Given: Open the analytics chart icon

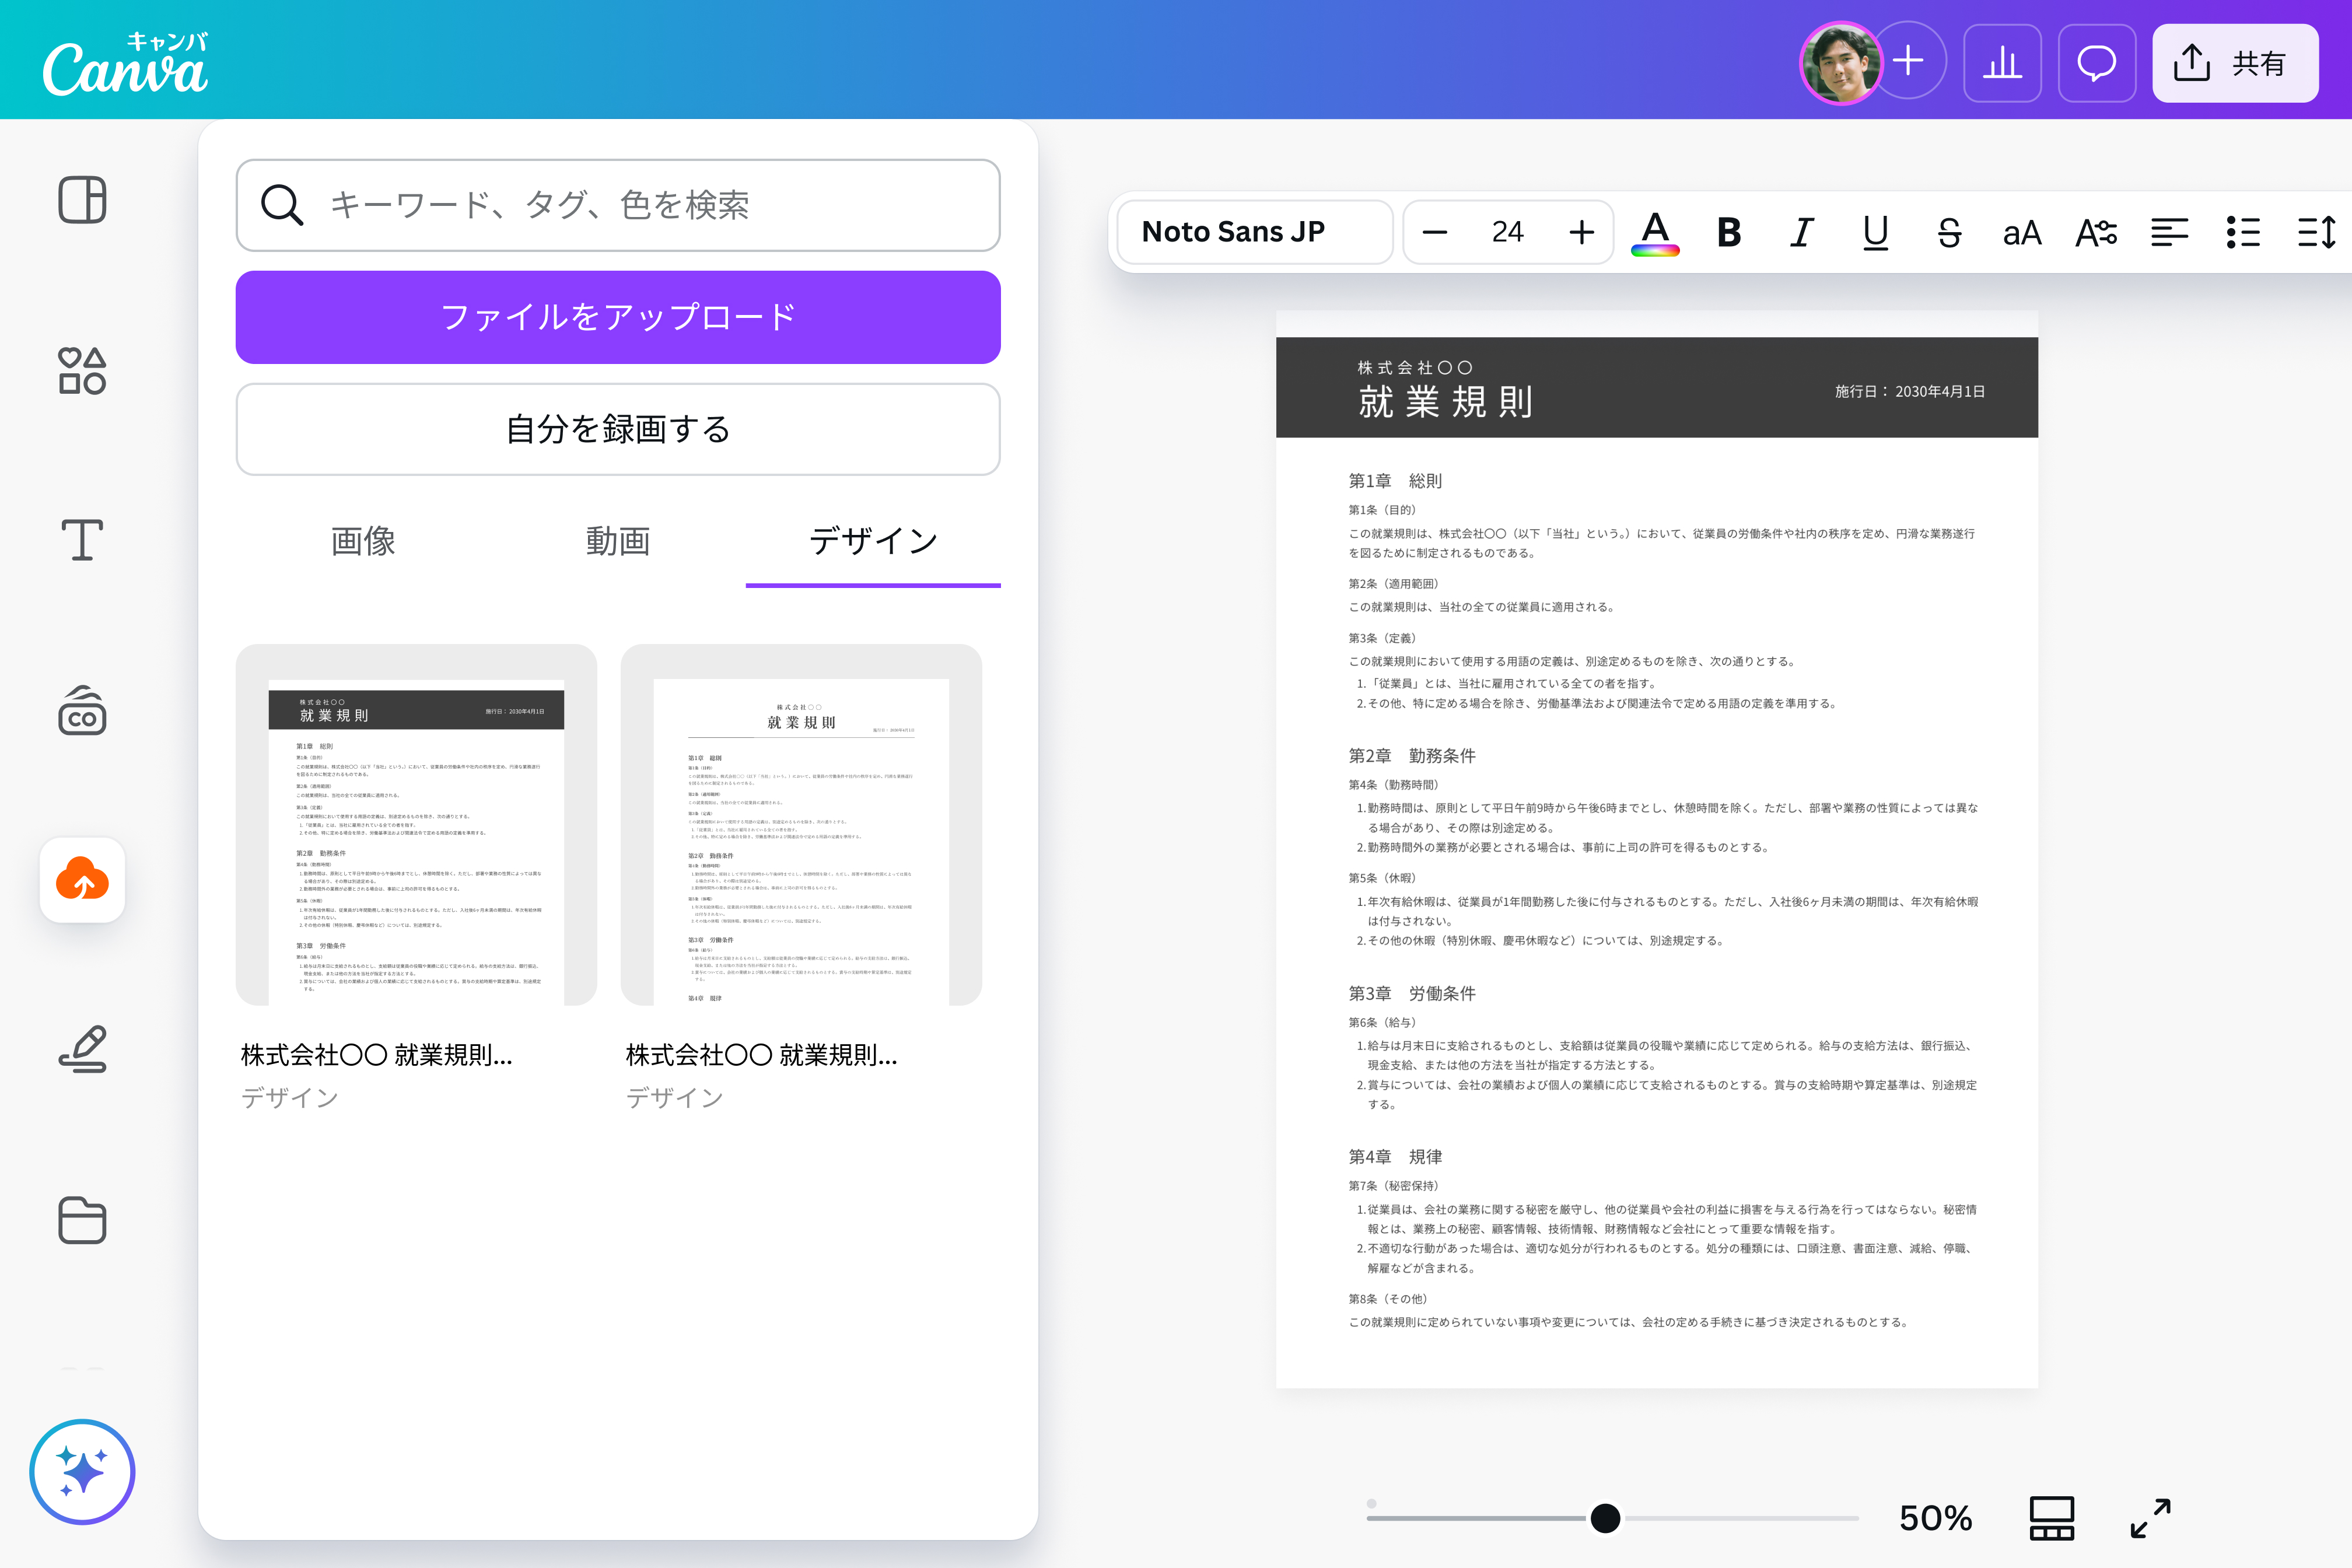Looking at the screenshot, I should tap(2002, 63).
